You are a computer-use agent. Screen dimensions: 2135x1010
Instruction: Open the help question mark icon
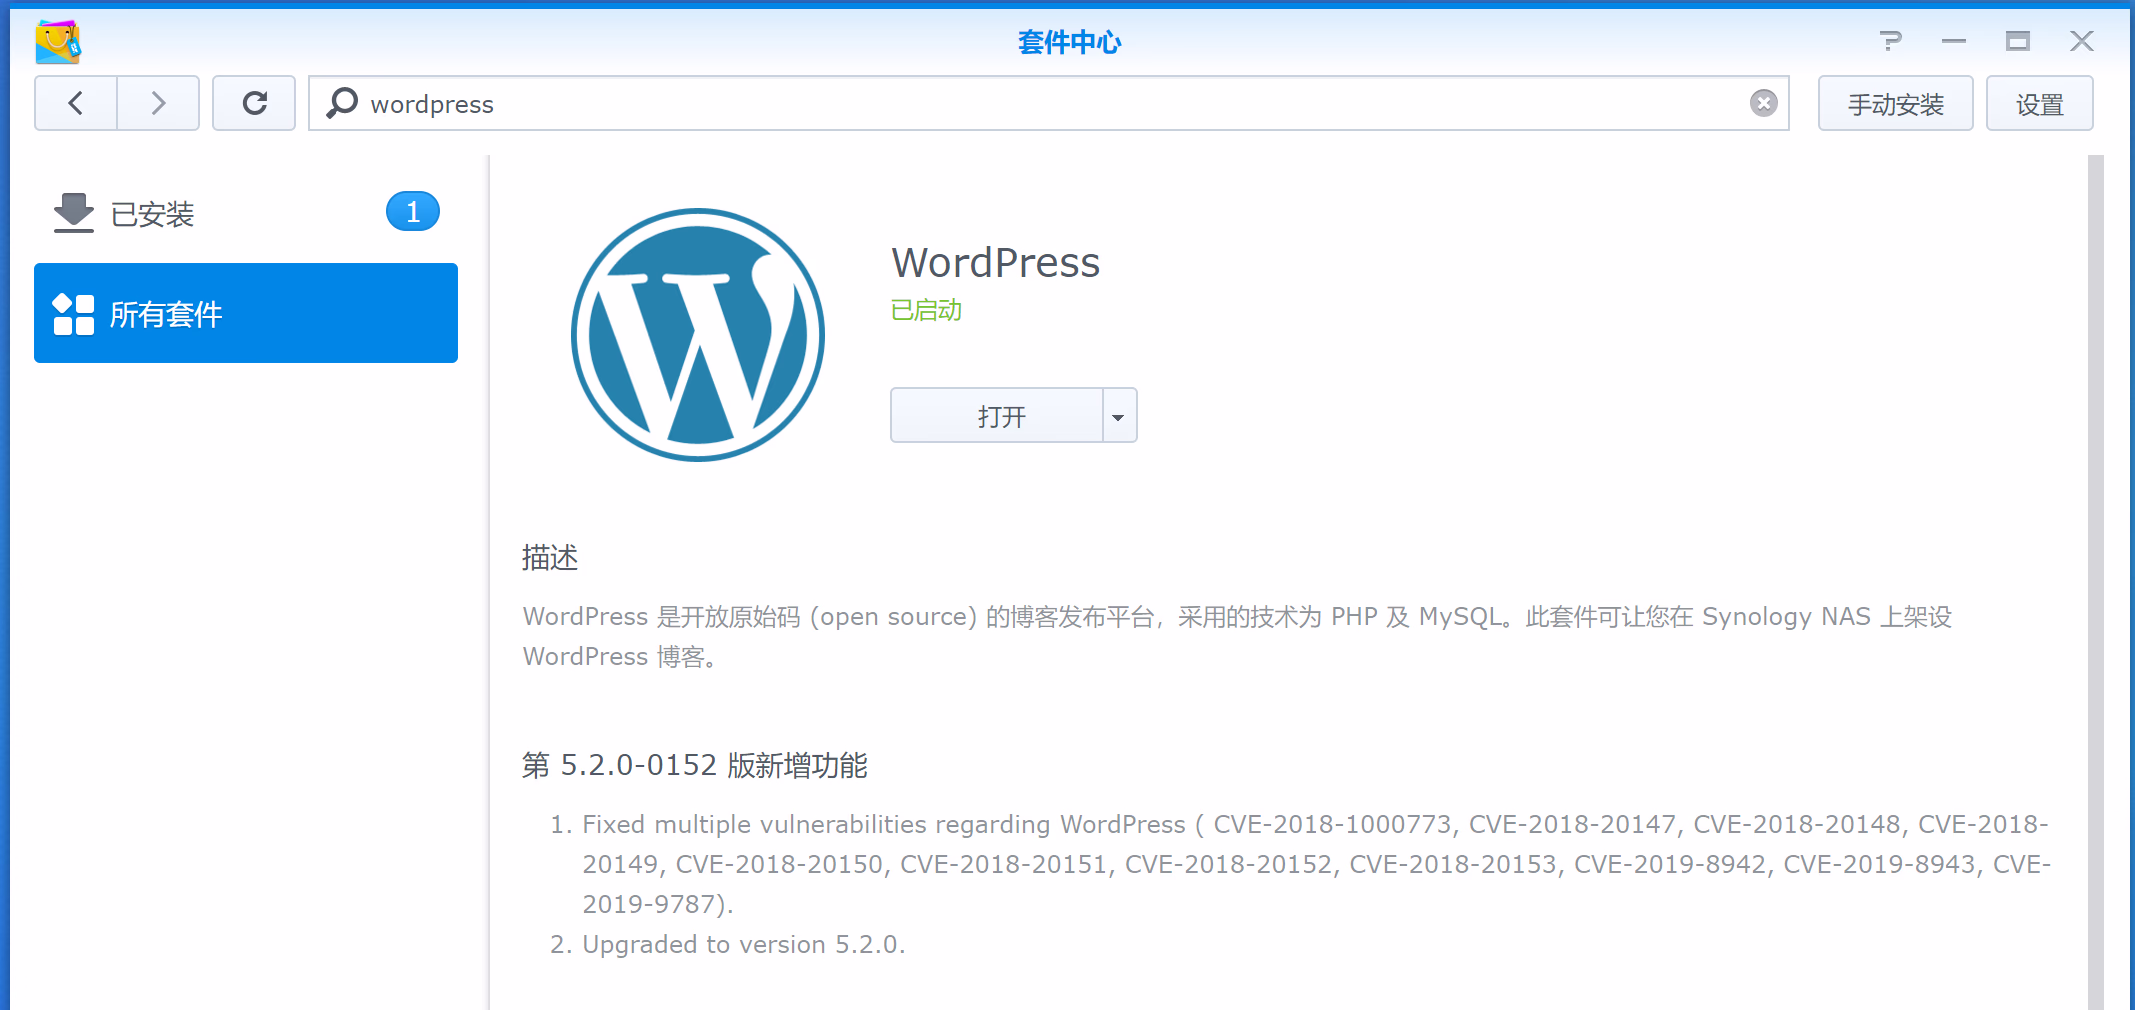pos(1889,41)
